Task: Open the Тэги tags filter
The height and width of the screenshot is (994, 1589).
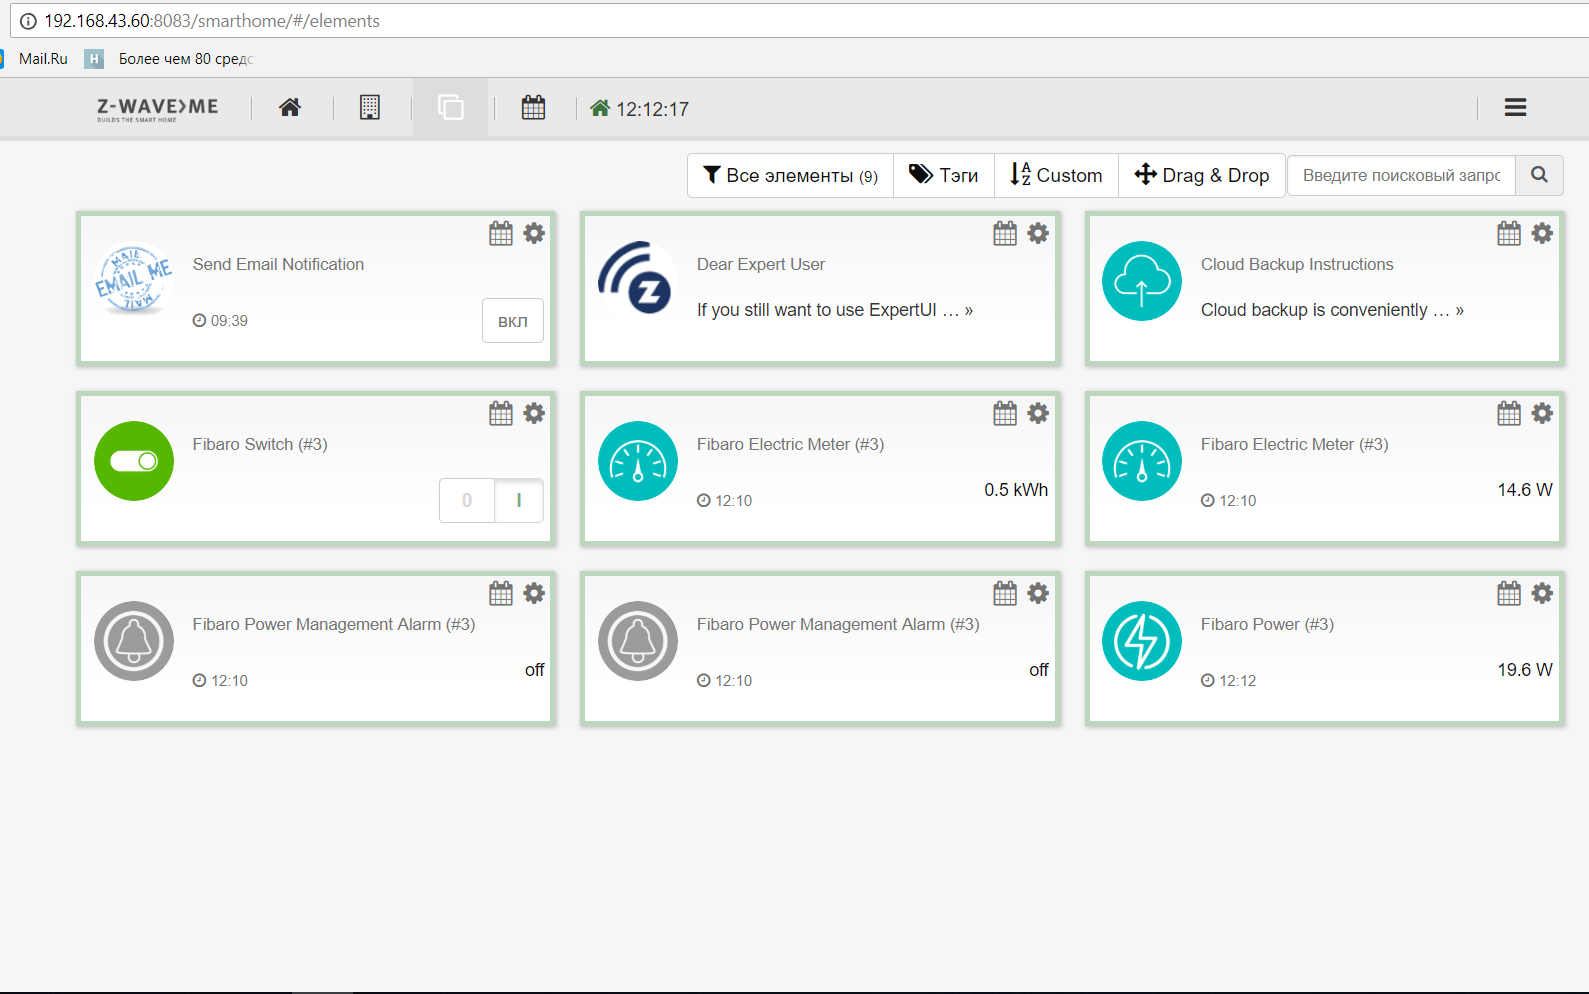Action: (944, 175)
